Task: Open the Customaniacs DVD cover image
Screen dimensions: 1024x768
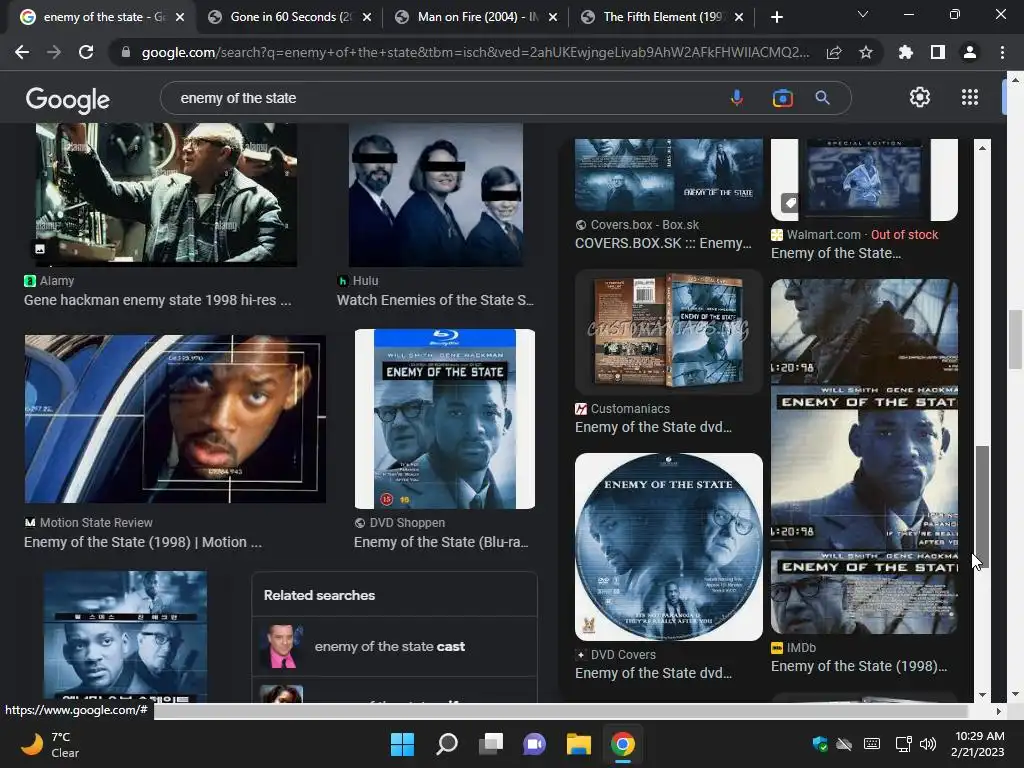Action: pos(669,332)
